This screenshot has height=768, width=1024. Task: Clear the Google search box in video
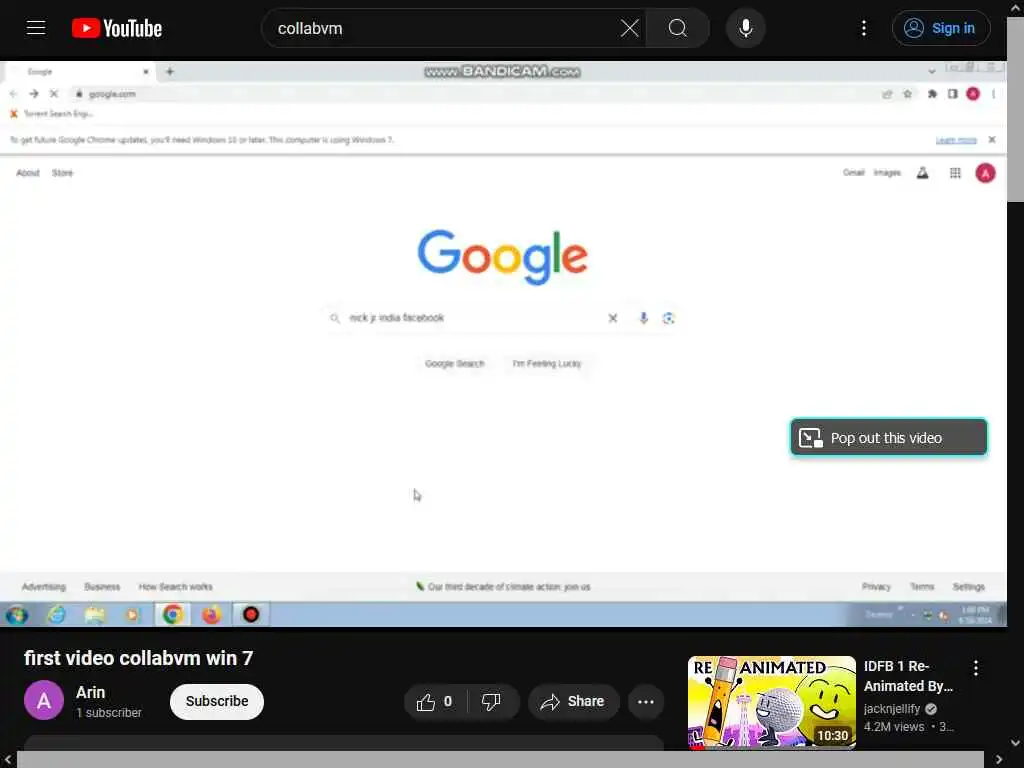point(613,318)
